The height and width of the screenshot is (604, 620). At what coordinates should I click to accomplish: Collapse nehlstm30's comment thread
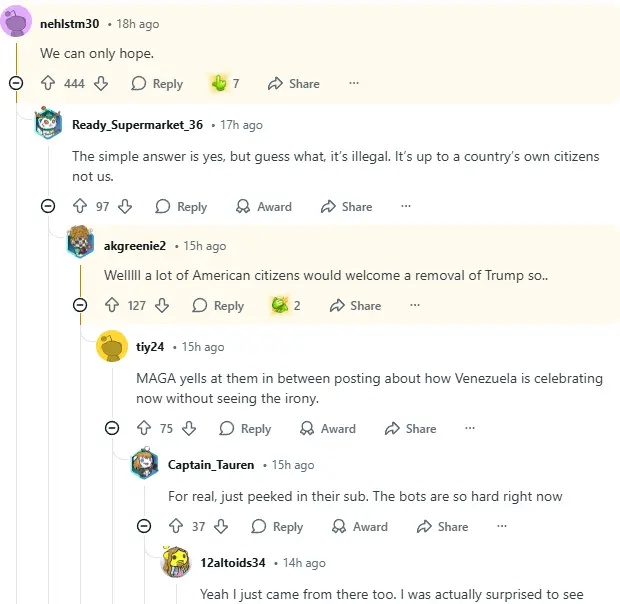(x=16, y=84)
